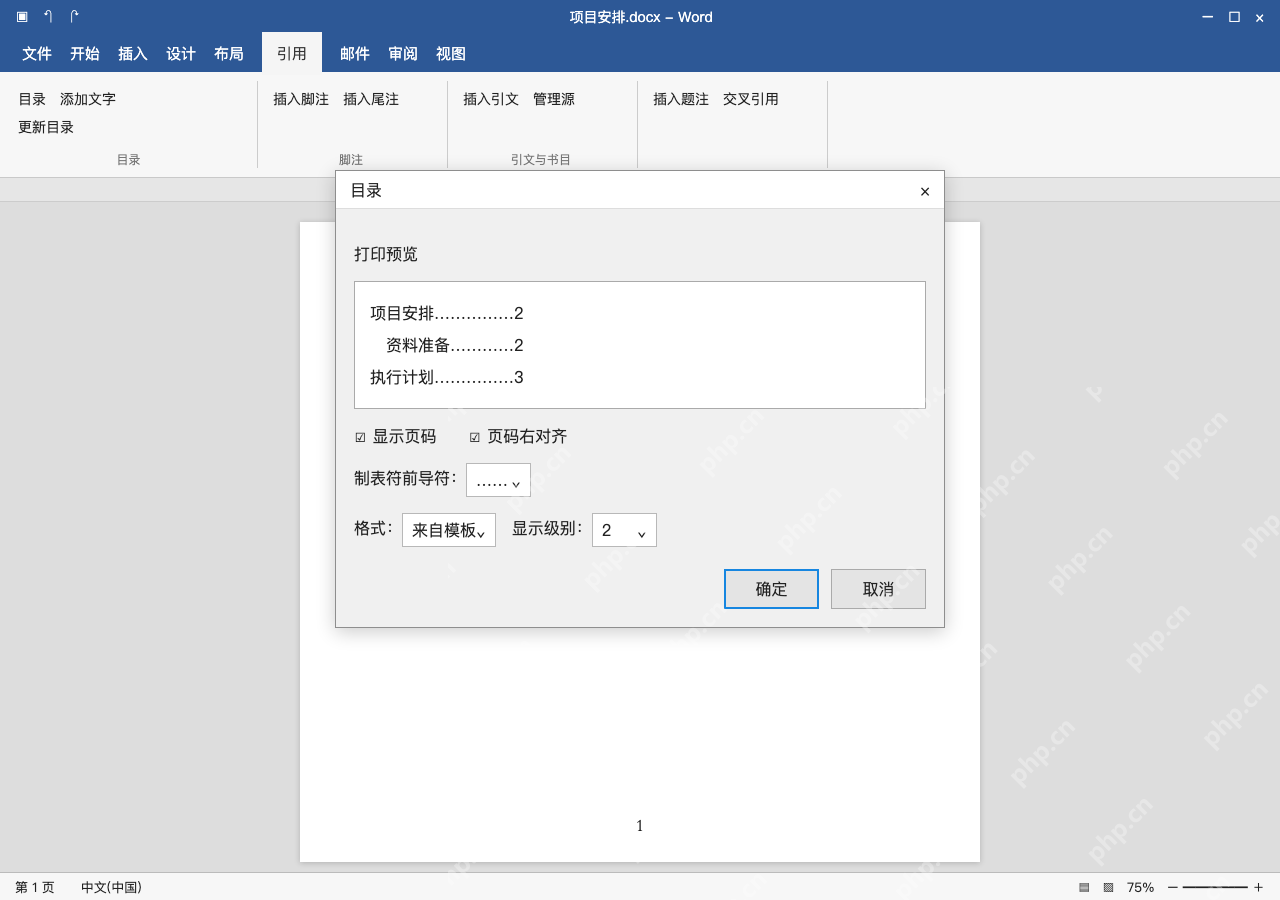Select the 引用 tab
Image resolution: width=1280 pixels, height=900 pixels.
(x=292, y=54)
